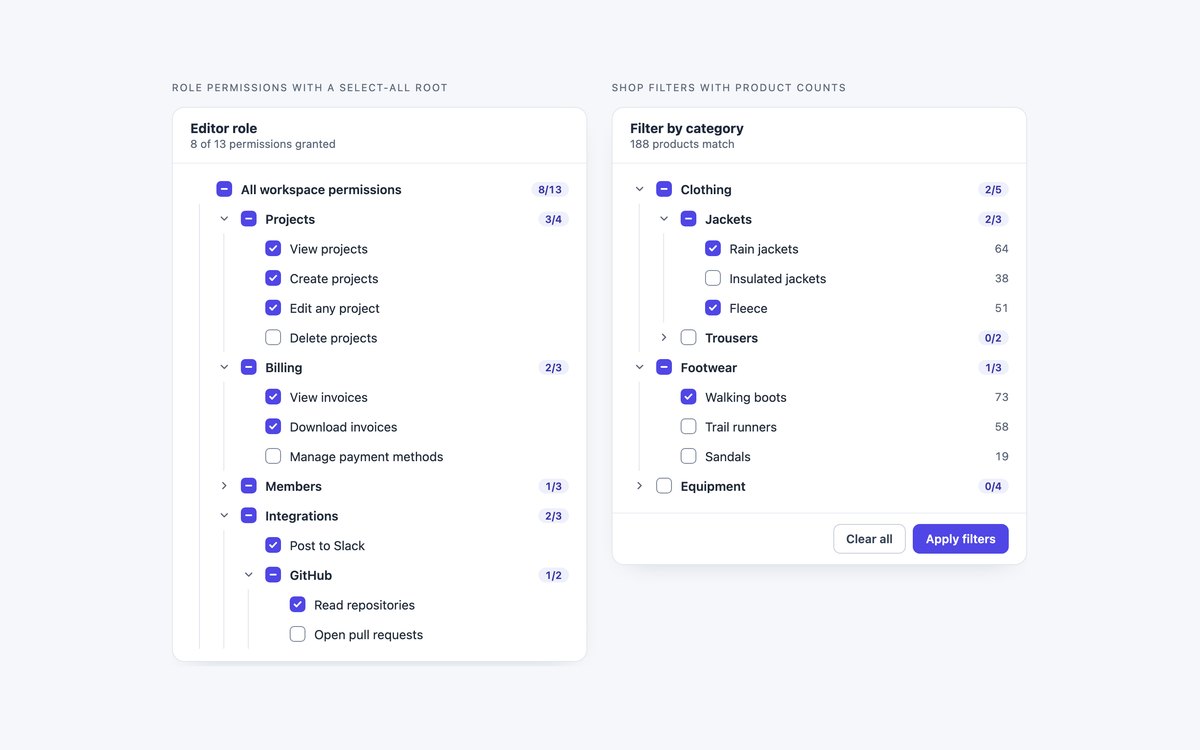Expand the Equipment category chevron
1200x750 pixels.
[x=640, y=486]
